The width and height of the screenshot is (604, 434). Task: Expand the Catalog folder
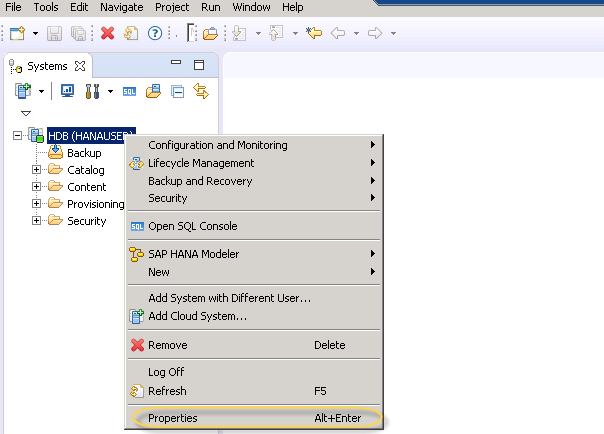click(36, 169)
